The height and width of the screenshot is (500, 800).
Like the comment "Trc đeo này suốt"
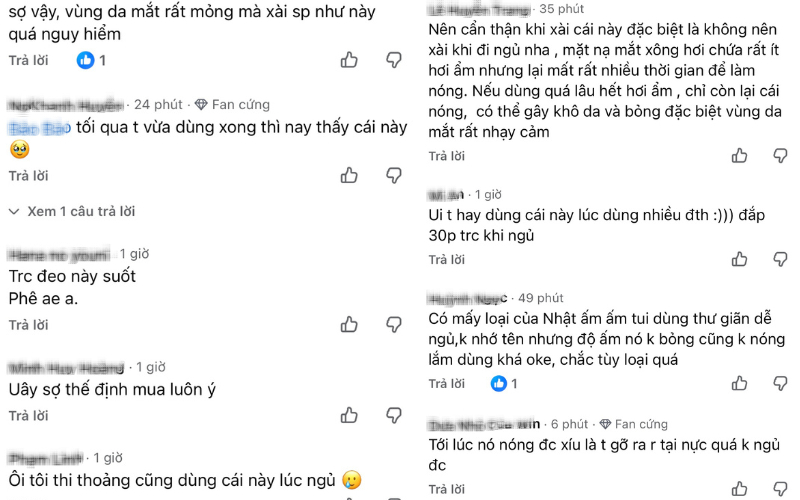[349, 325]
